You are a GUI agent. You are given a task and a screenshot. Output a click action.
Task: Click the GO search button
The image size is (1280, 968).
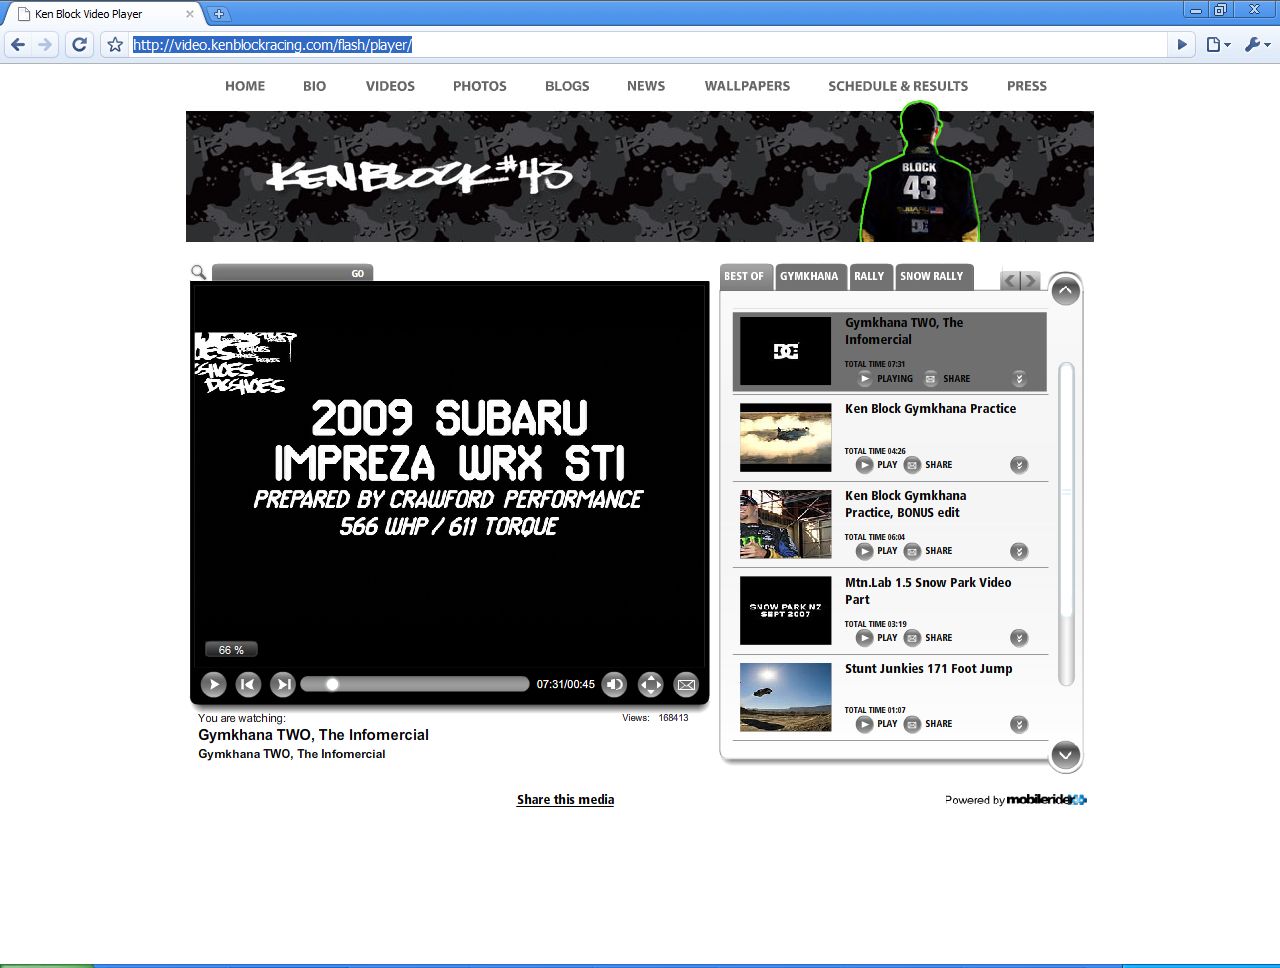(358, 273)
